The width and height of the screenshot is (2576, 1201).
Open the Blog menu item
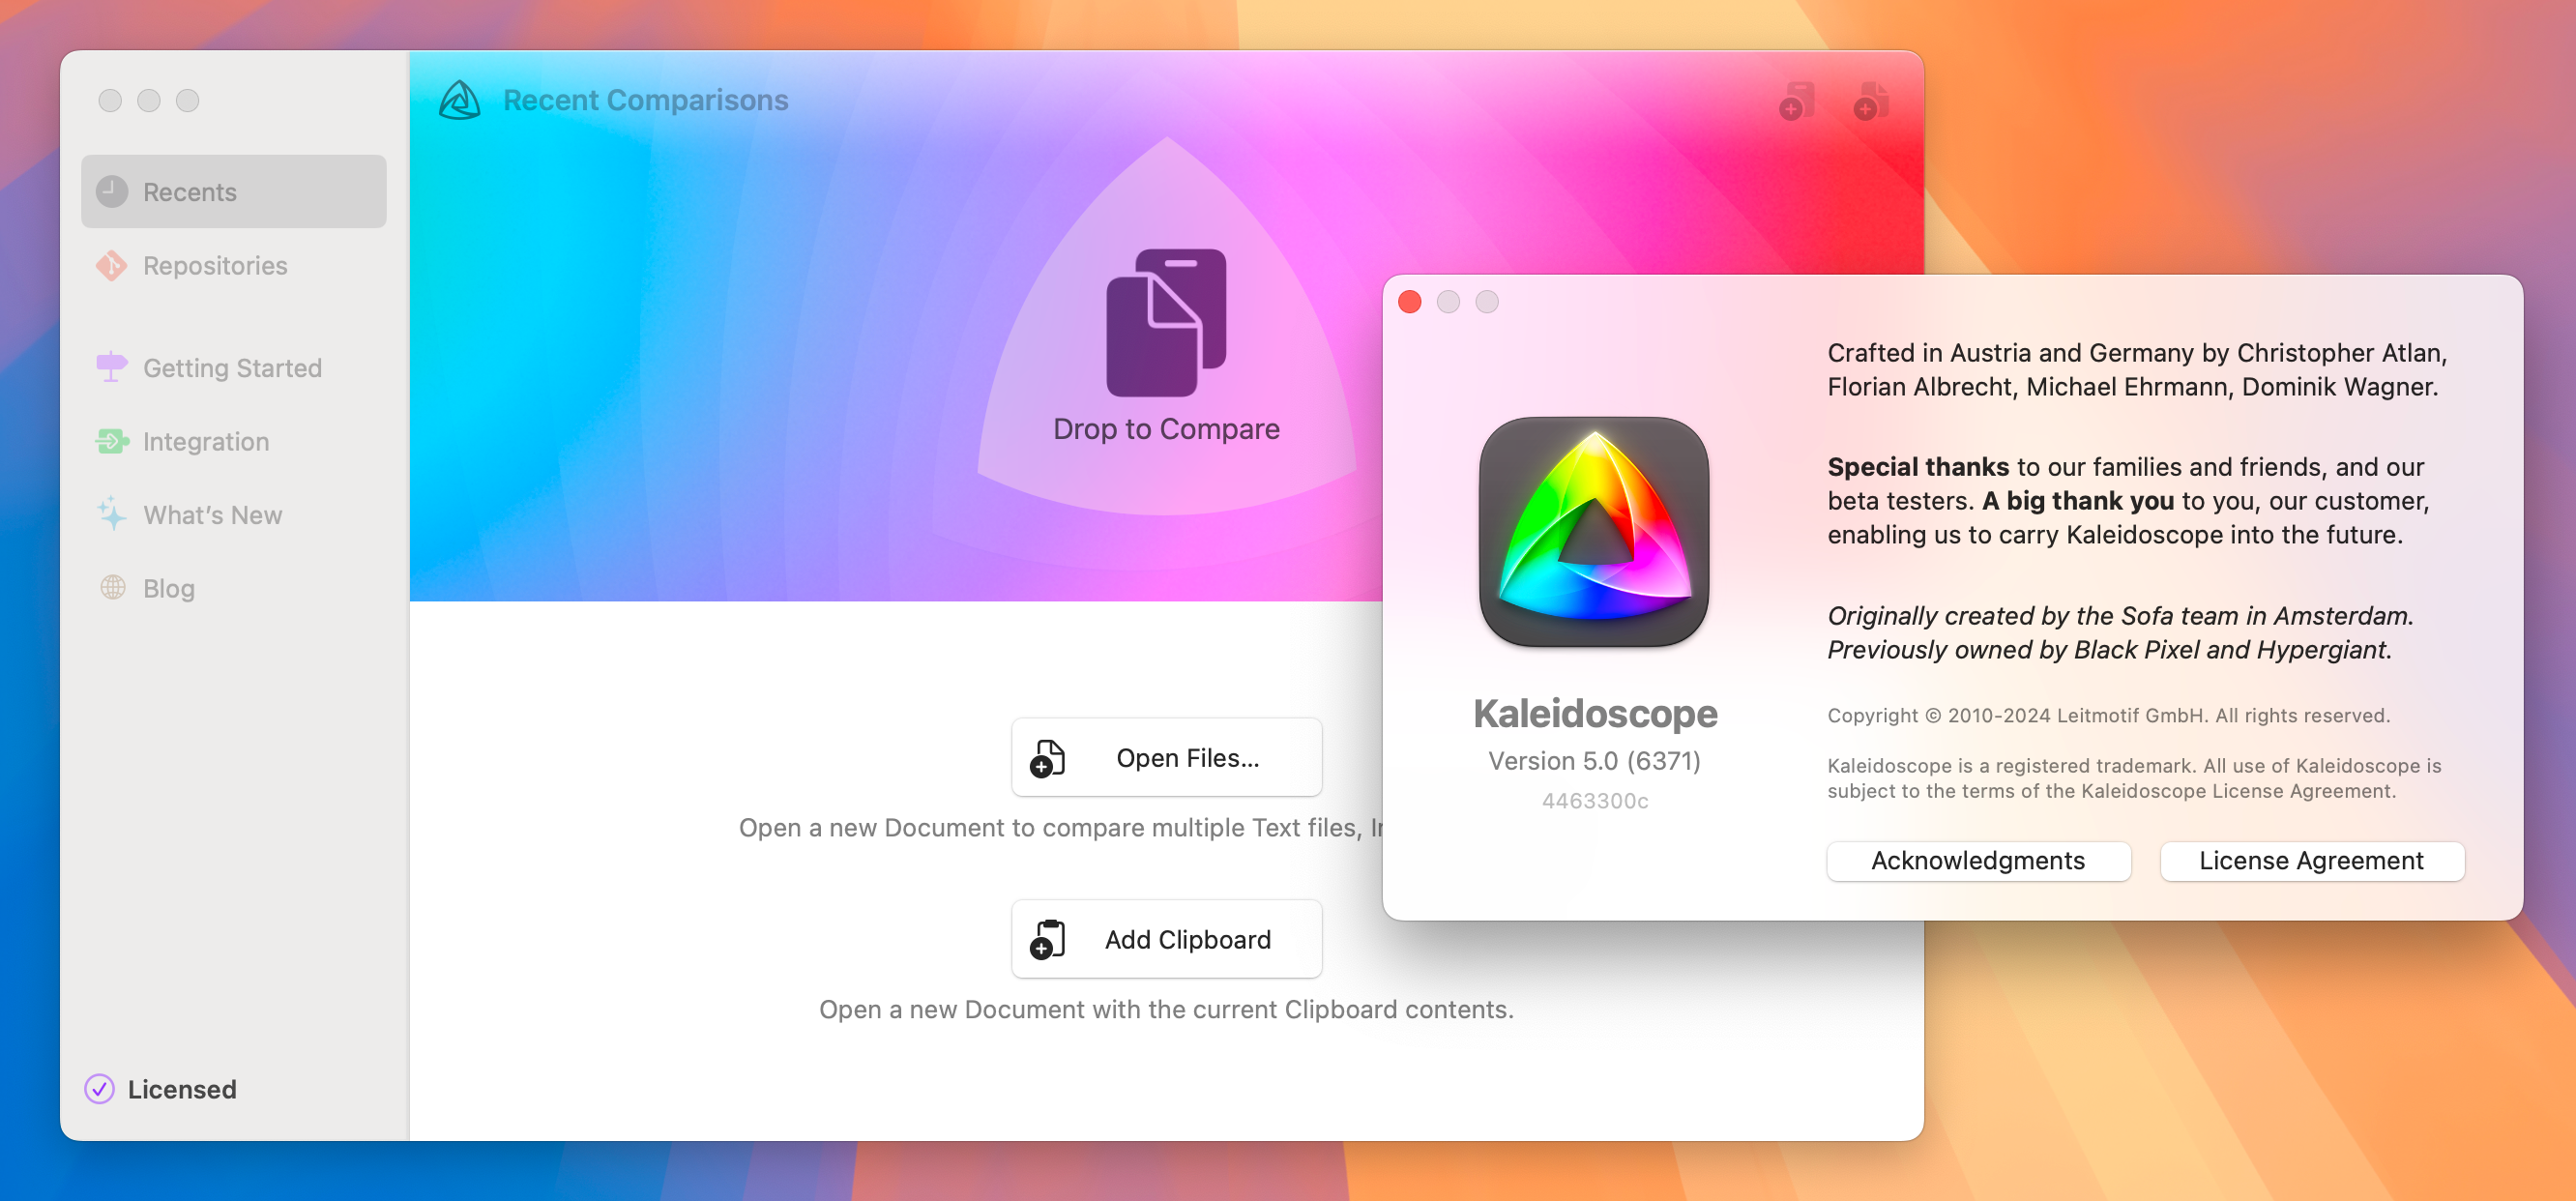(167, 587)
